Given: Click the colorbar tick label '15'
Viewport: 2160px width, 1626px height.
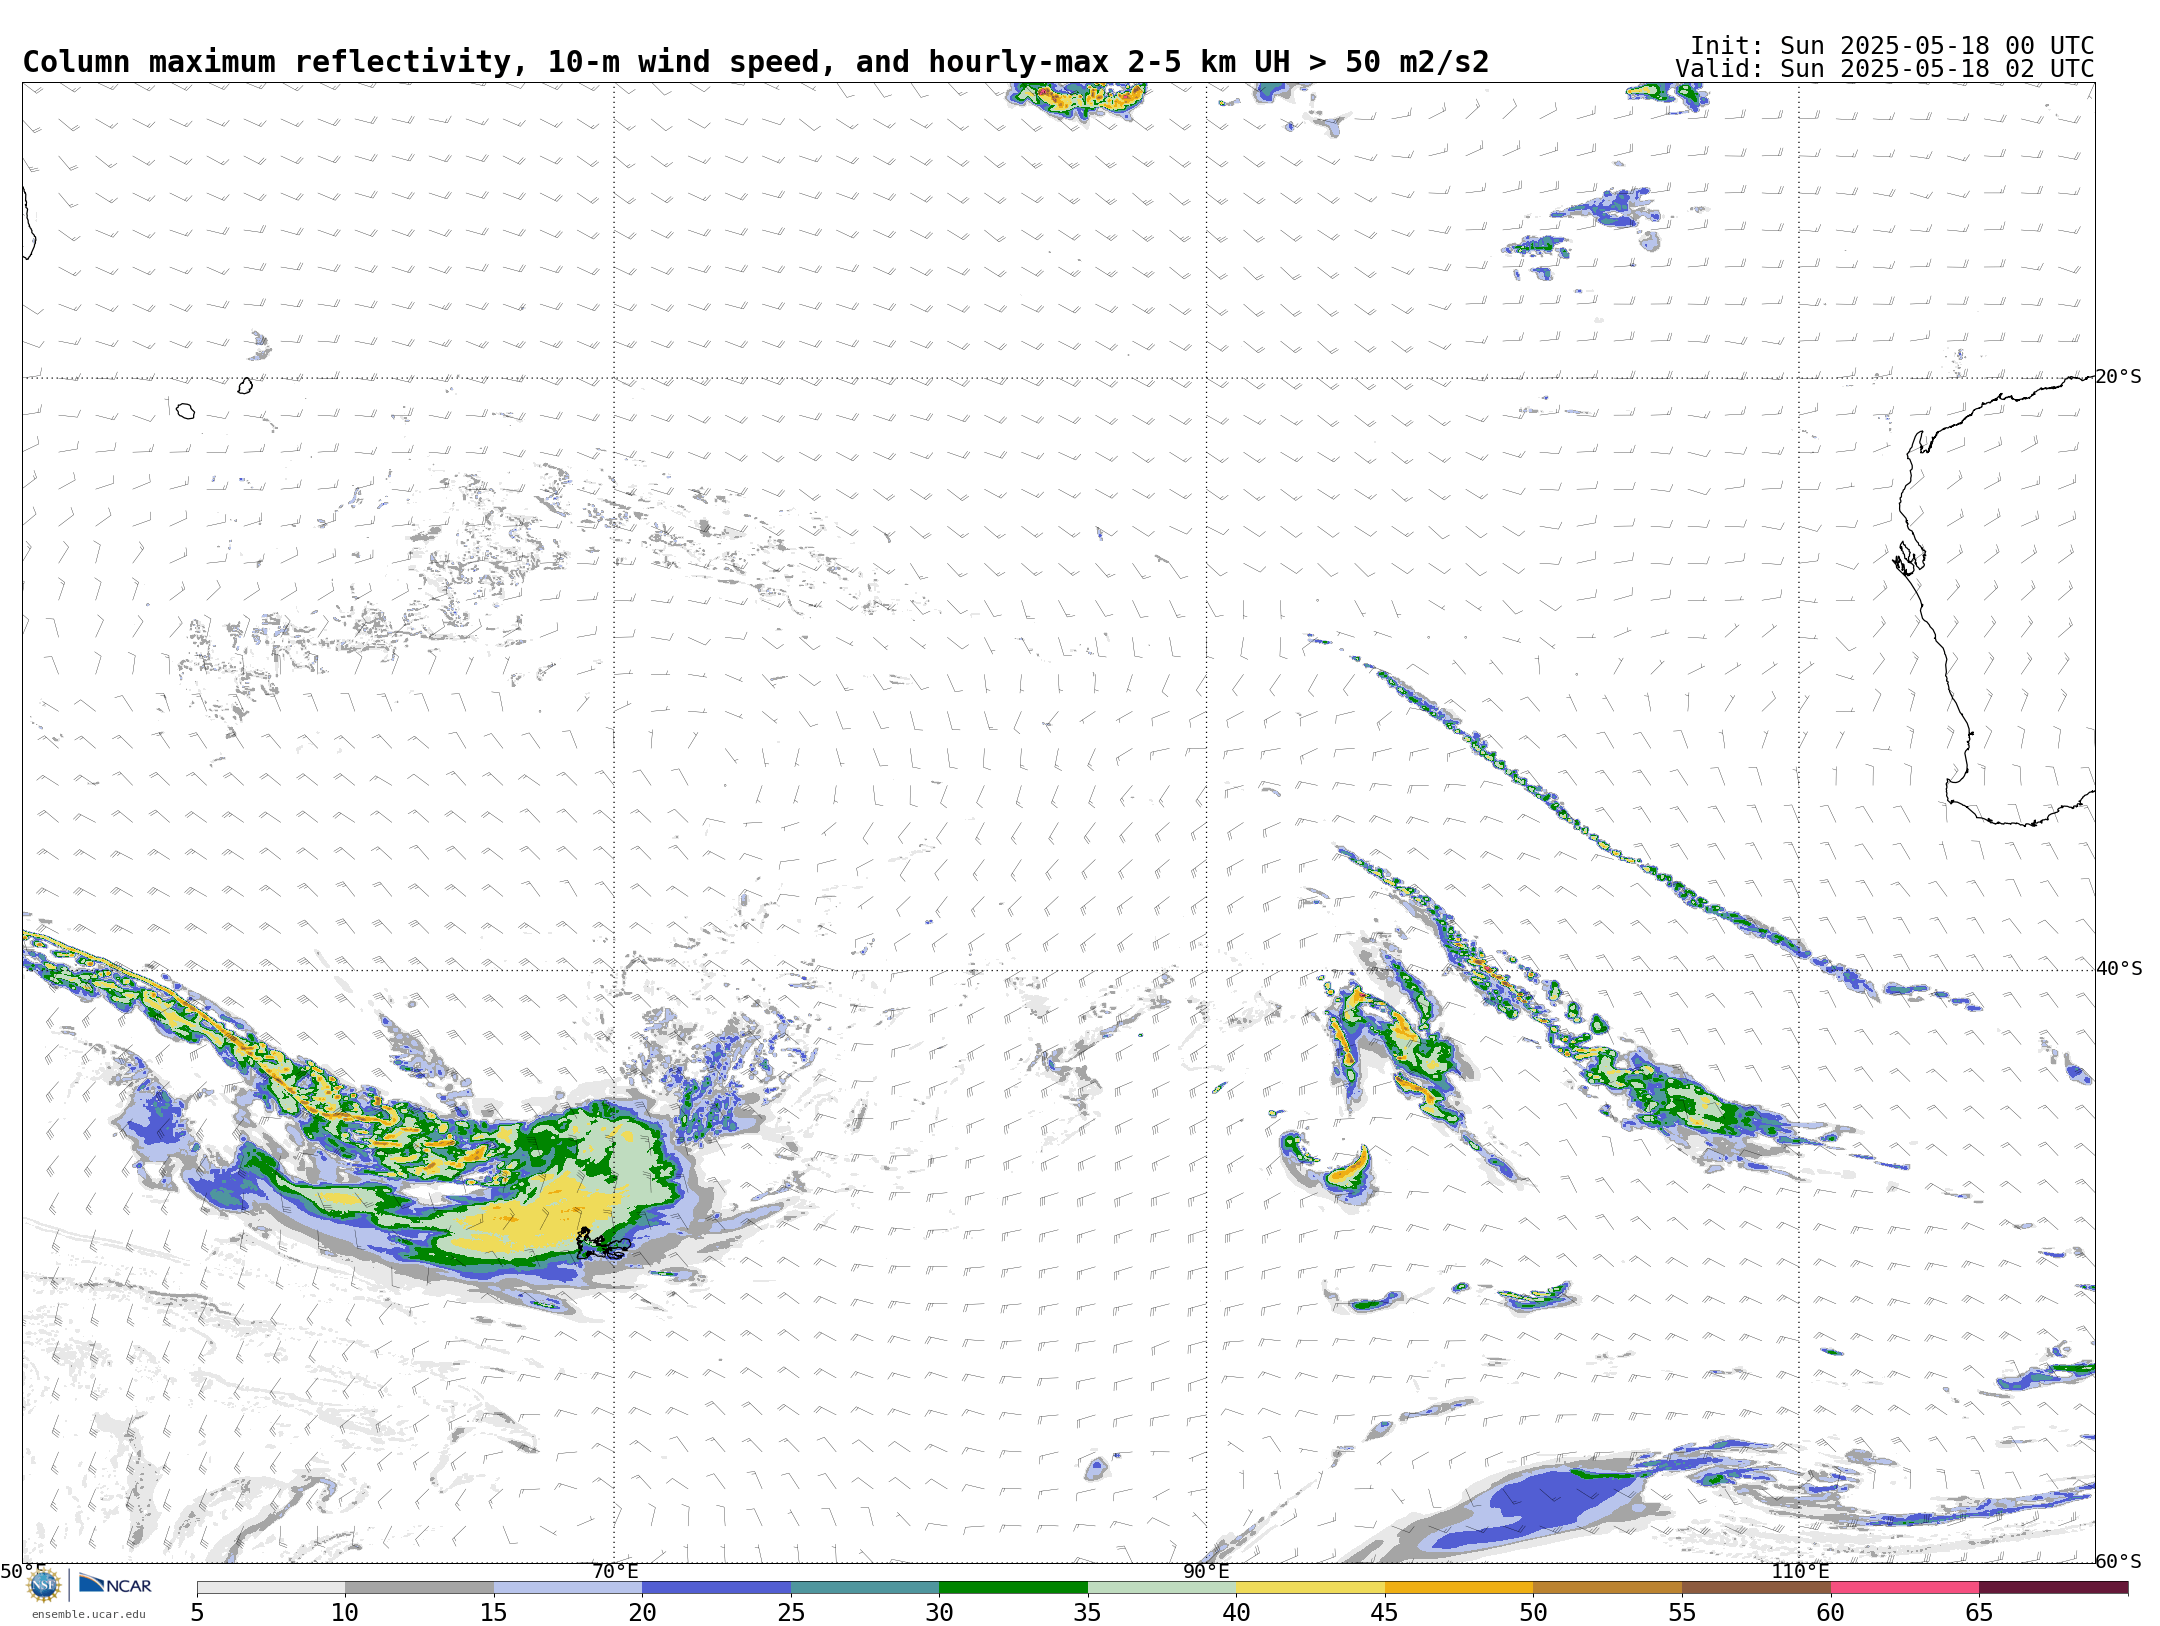Looking at the screenshot, I should click(x=494, y=1612).
